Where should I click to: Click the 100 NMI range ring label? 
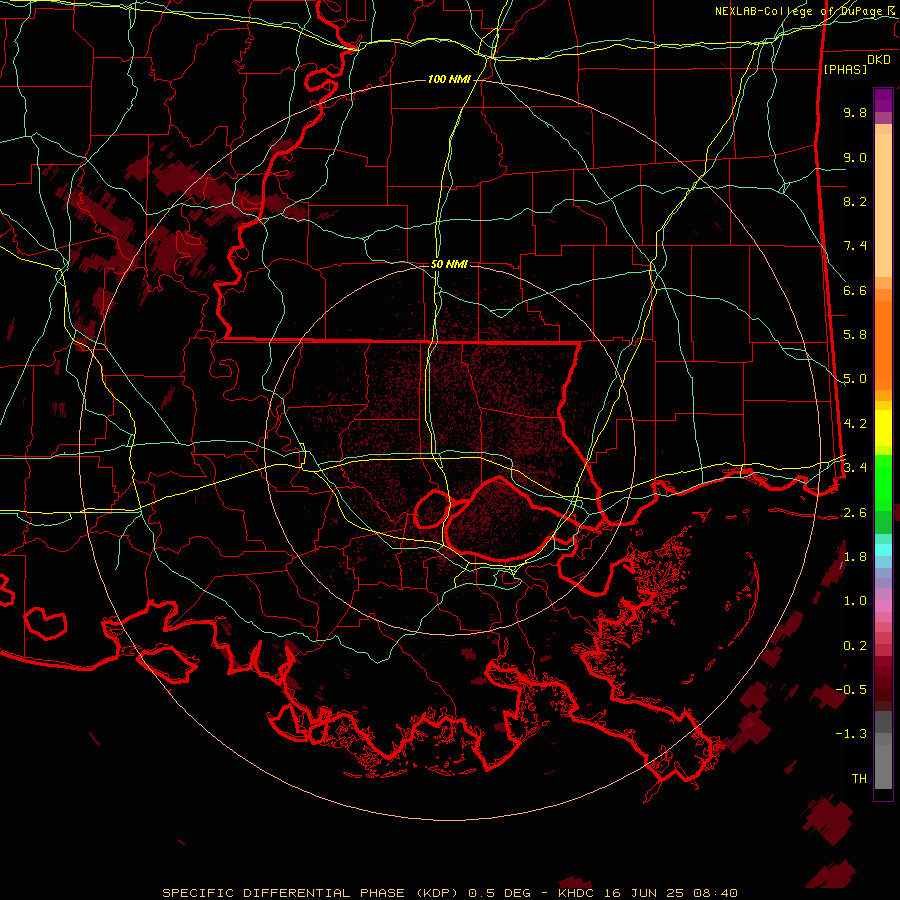[449, 79]
